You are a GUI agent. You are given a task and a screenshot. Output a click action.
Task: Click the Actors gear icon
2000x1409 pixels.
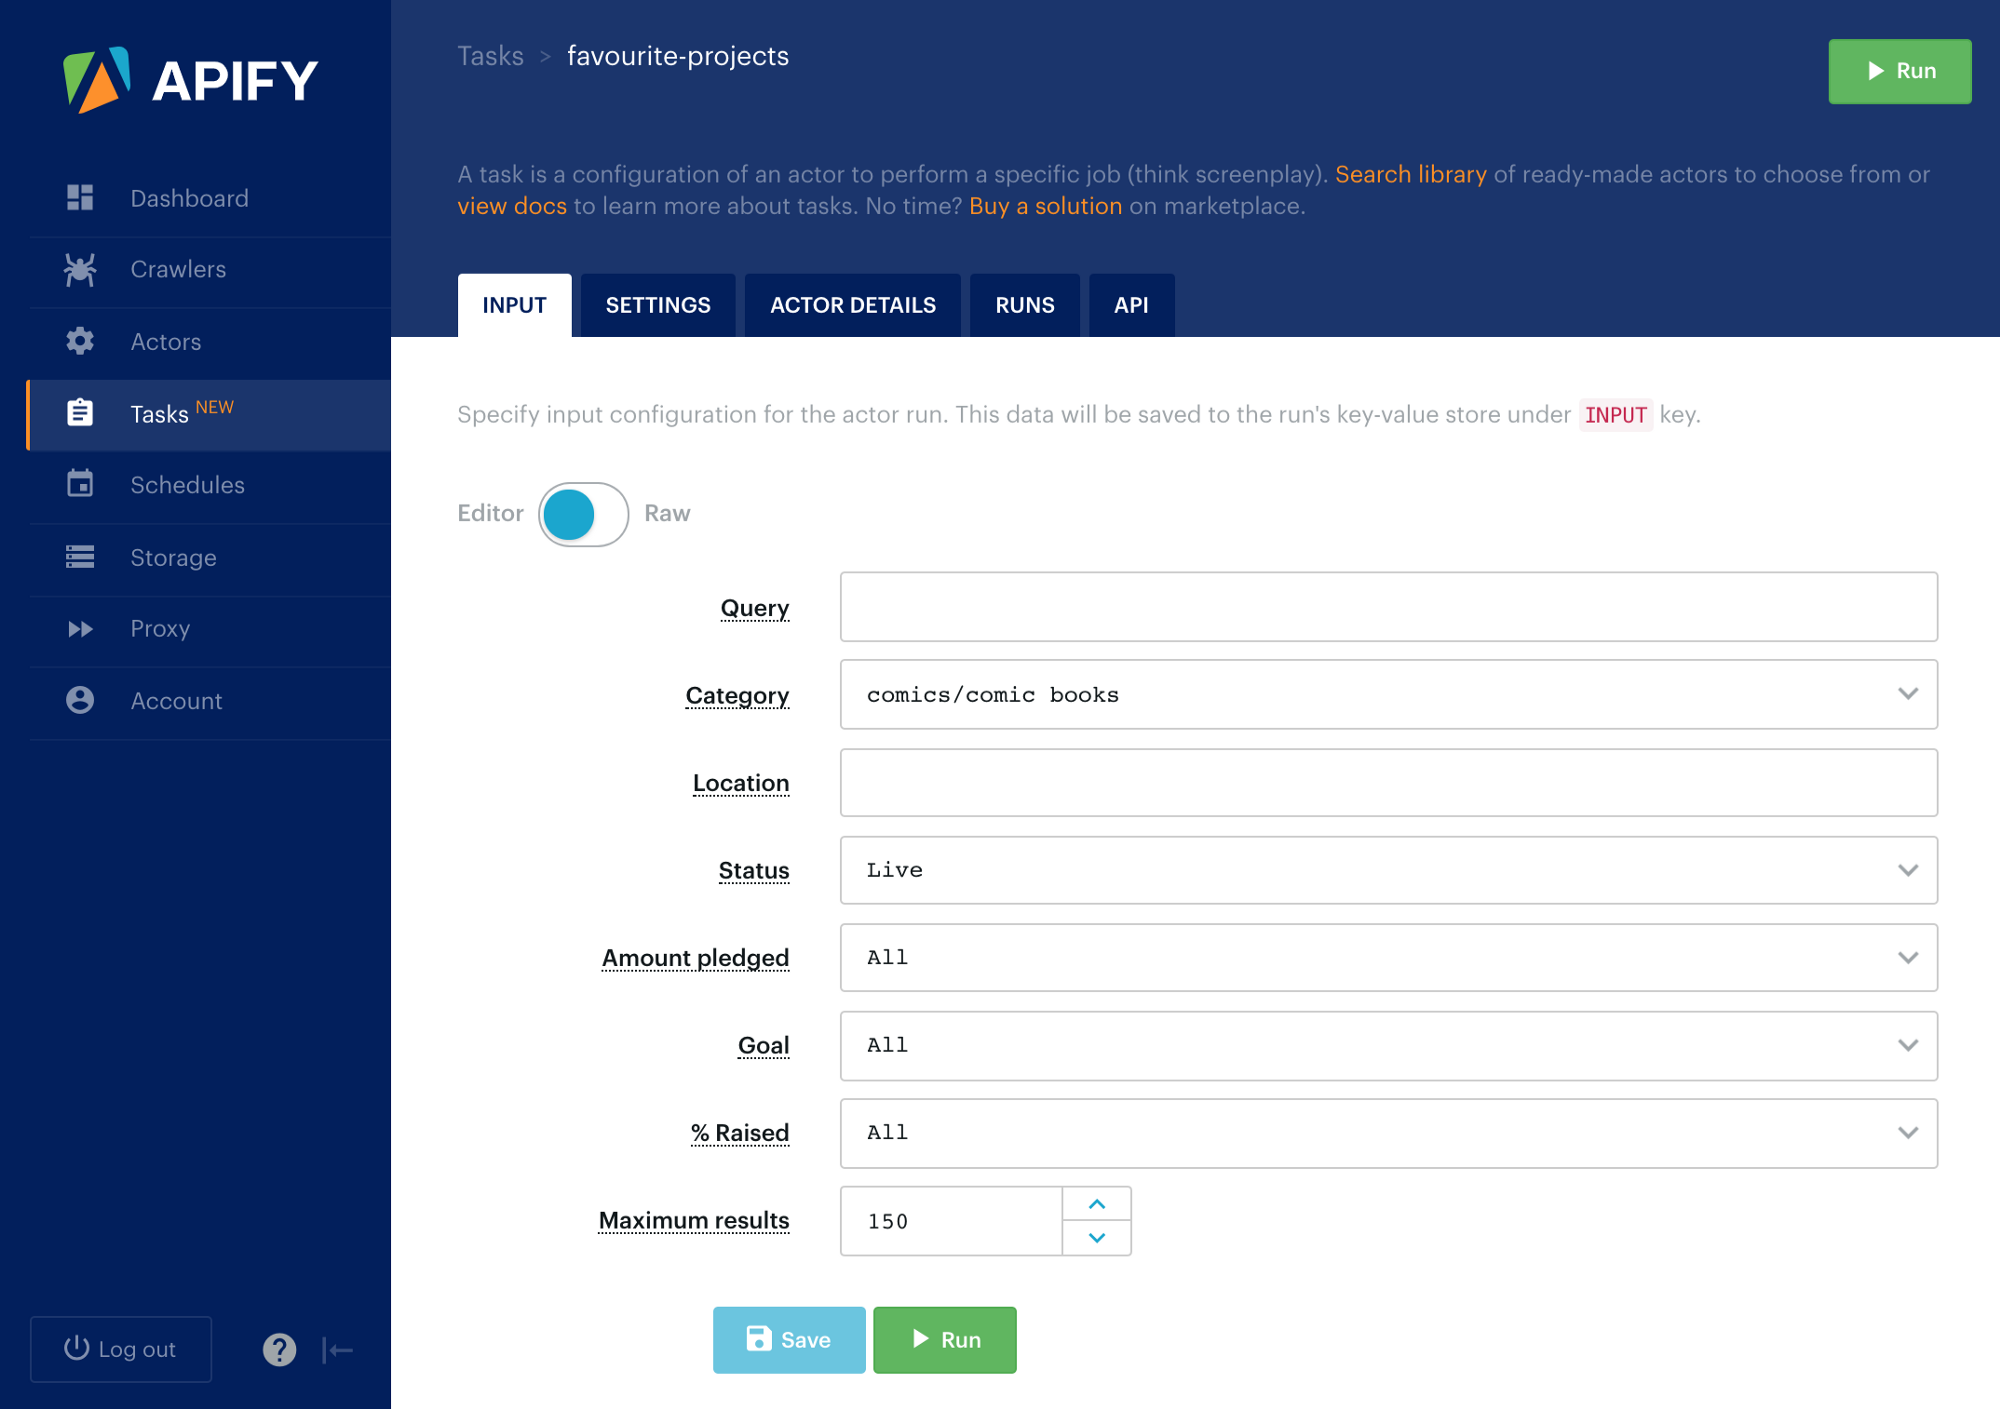pyautogui.click(x=80, y=341)
